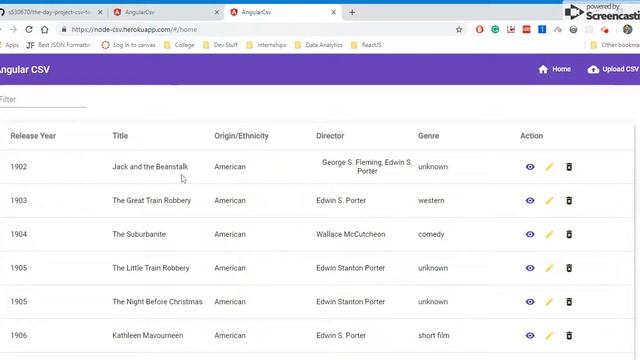
Task: Click the Grammarly extension icon
Action: [x=495, y=29]
